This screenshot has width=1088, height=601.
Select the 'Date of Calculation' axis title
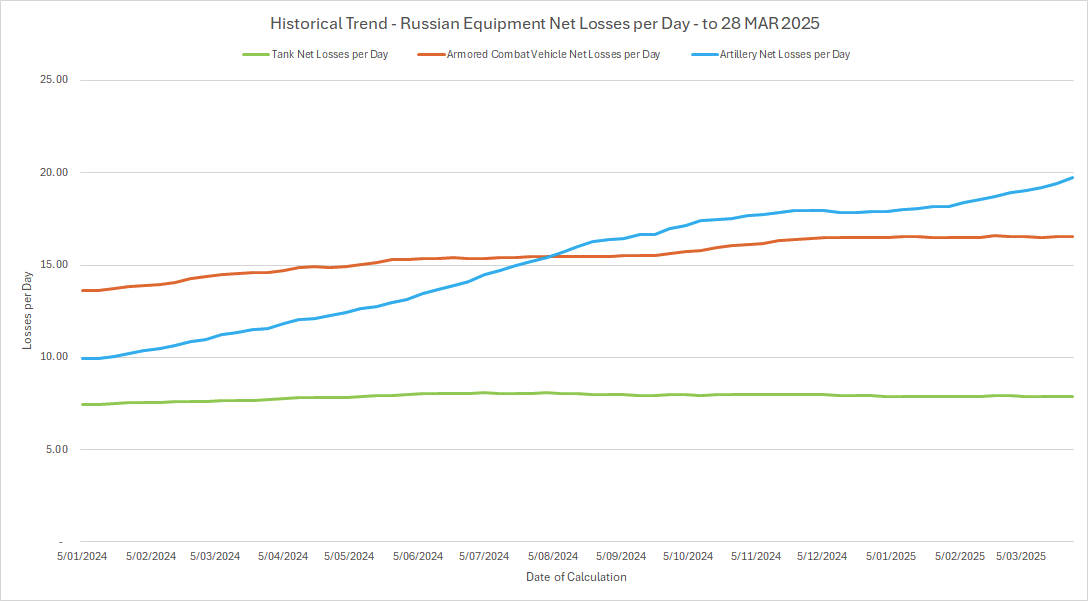pos(576,577)
